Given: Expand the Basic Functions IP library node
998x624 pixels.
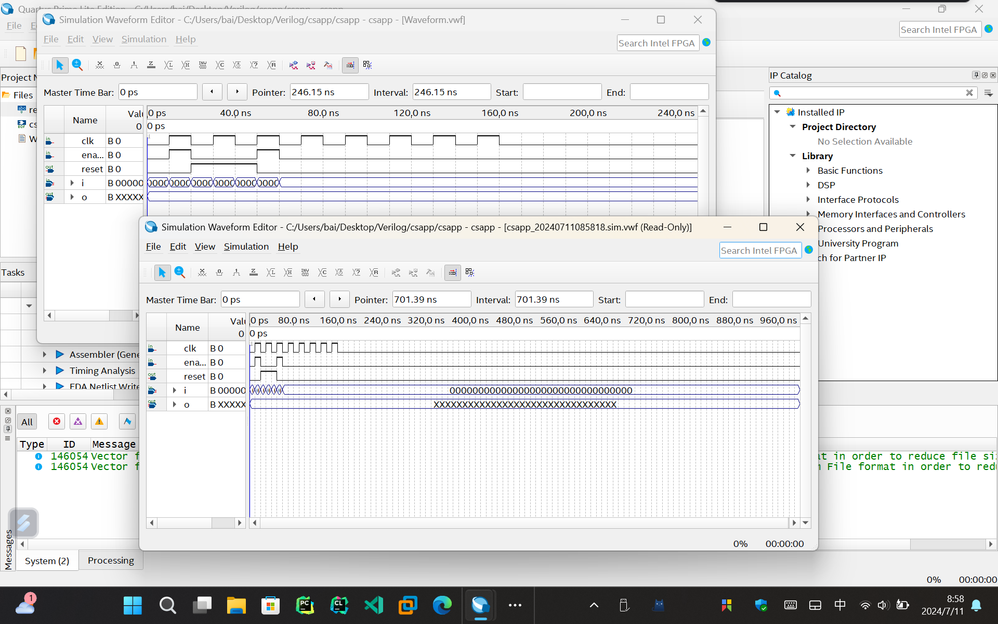Looking at the screenshot, I should 809,171.
